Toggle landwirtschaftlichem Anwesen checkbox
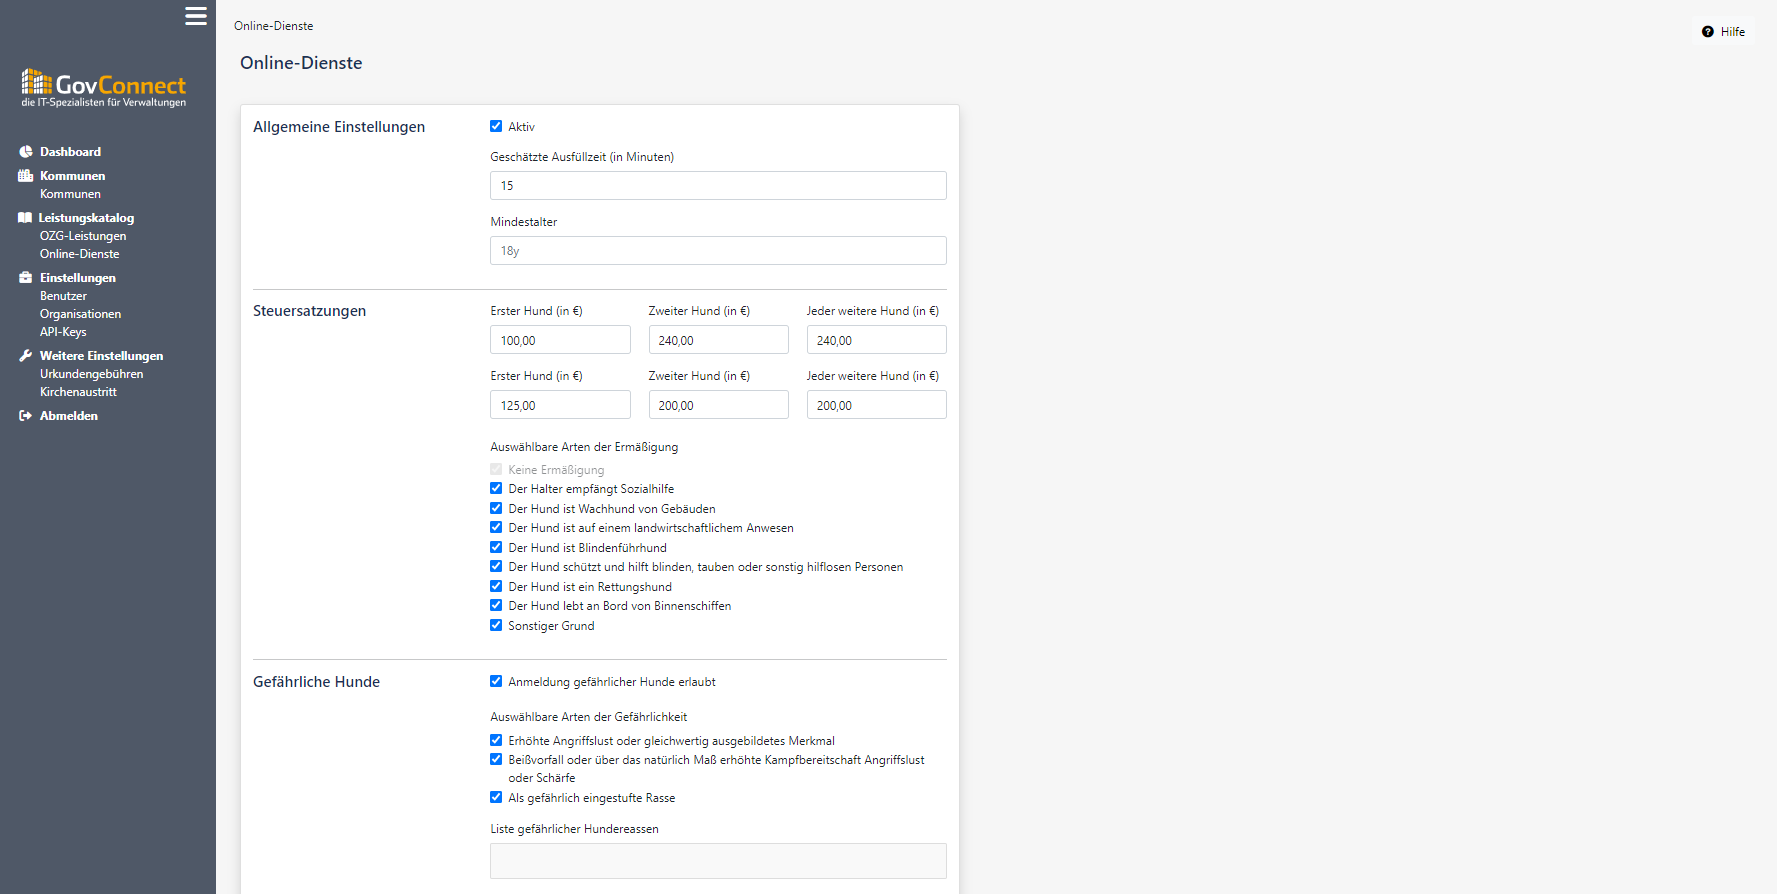Screen dimensions: 1777x894 [x=496, y=527]
